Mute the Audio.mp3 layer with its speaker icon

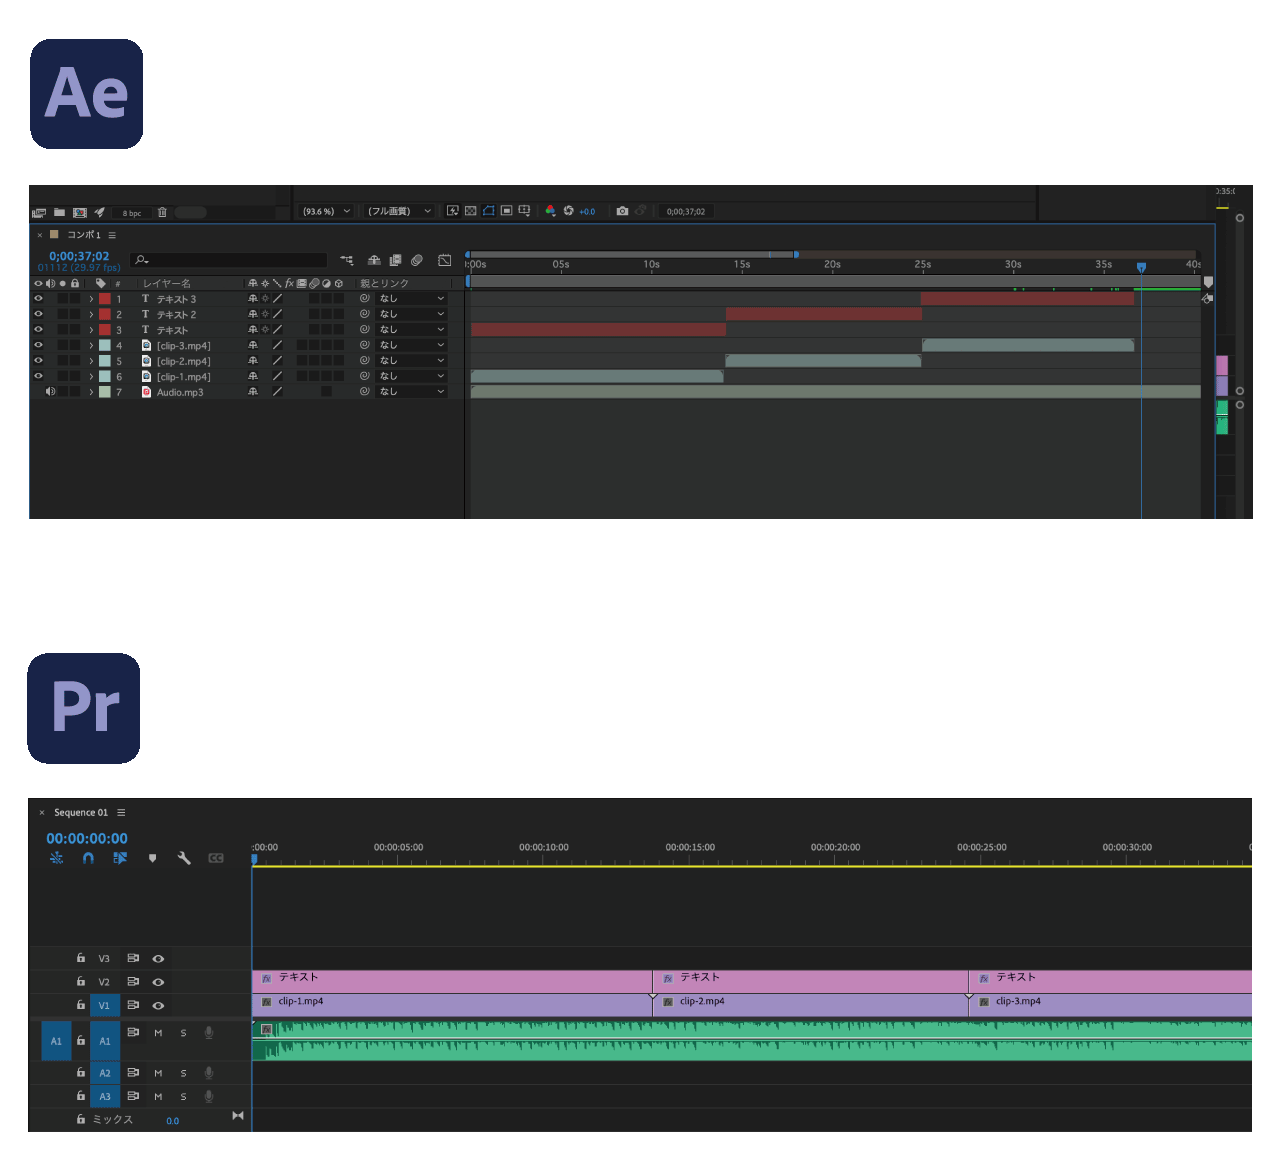pos(50,392)
